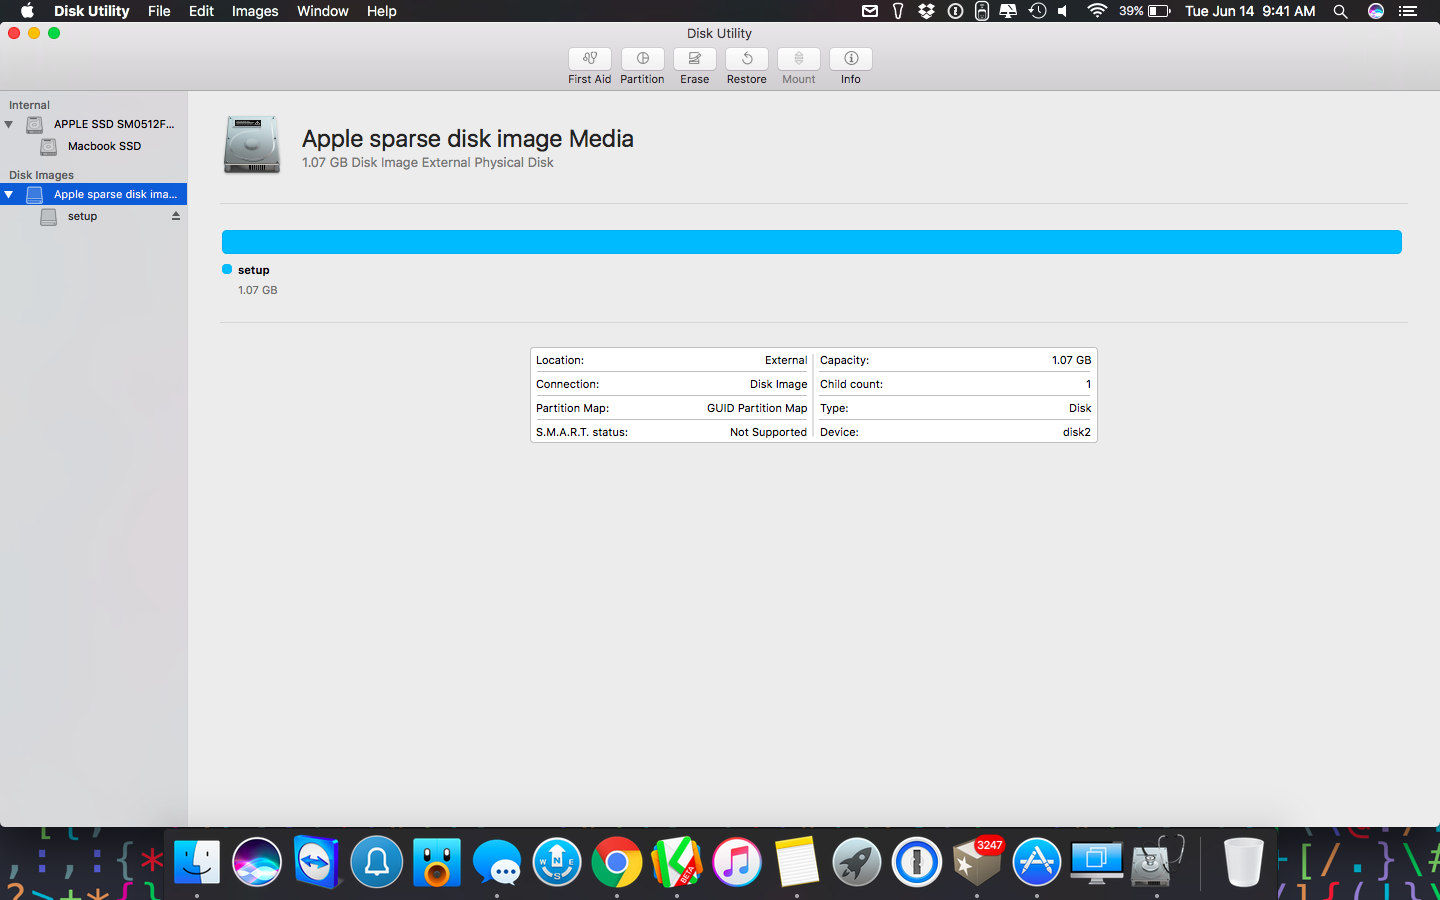Open TeamViewer in the Dock

click(x=317, y=862)
